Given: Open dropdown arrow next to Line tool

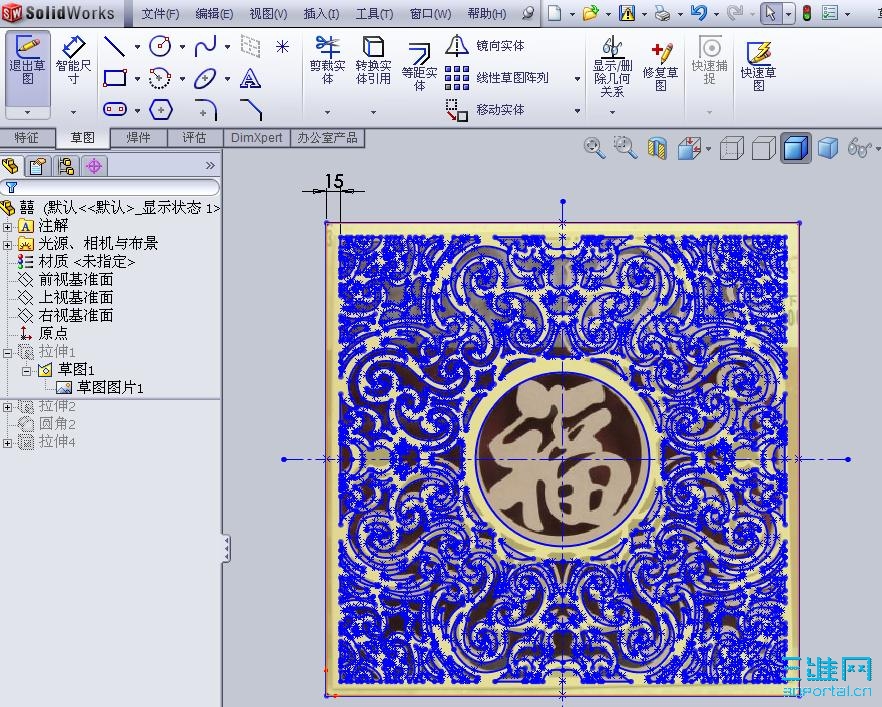Looking at the screenshot, I should [x=137, y=47].
